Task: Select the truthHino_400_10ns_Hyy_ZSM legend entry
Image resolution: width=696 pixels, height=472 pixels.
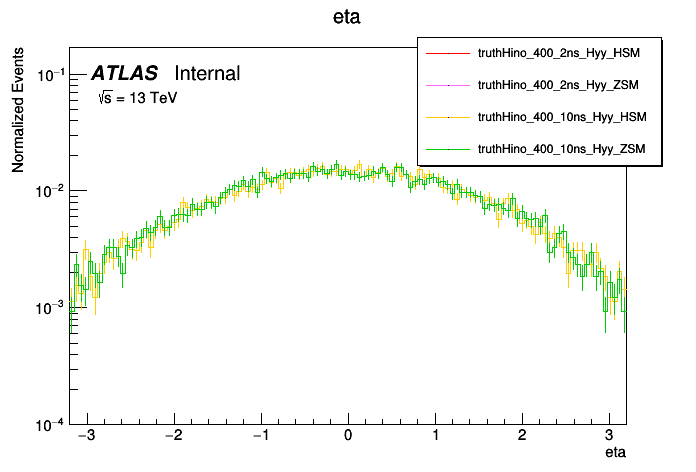Action: [x=563, y=149]
